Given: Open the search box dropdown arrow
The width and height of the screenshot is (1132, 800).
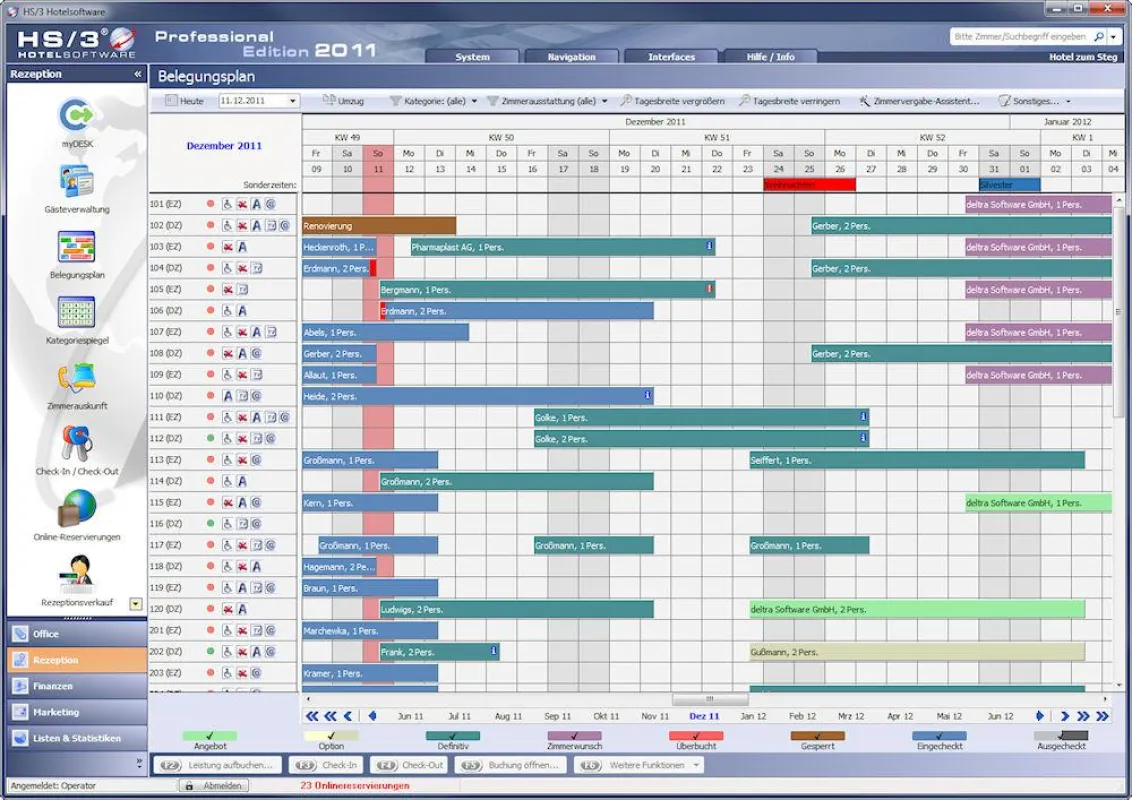Looking at the screenshot, I should [x=1113, y=37].
